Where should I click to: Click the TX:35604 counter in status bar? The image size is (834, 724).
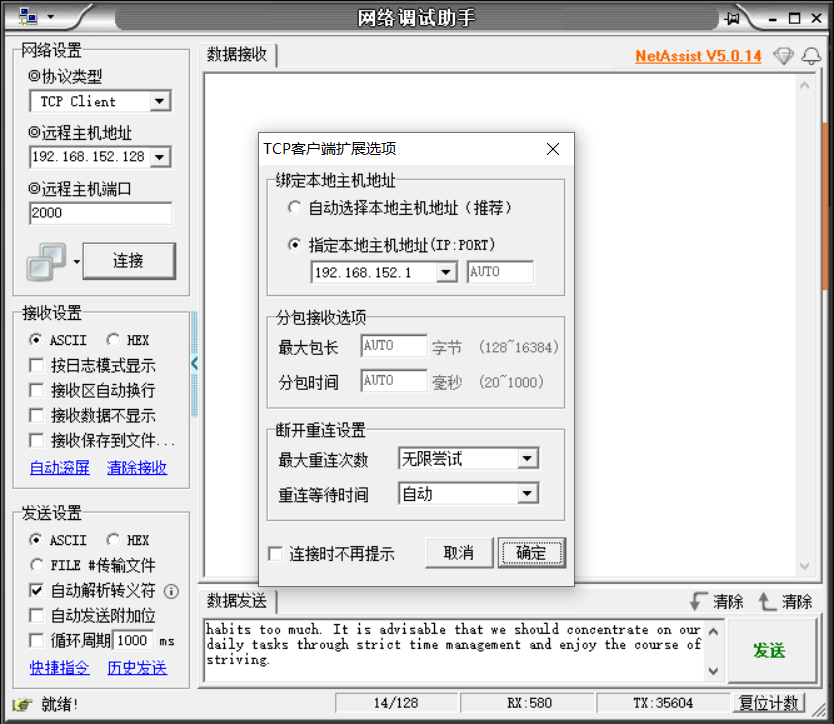pos(663,703)
